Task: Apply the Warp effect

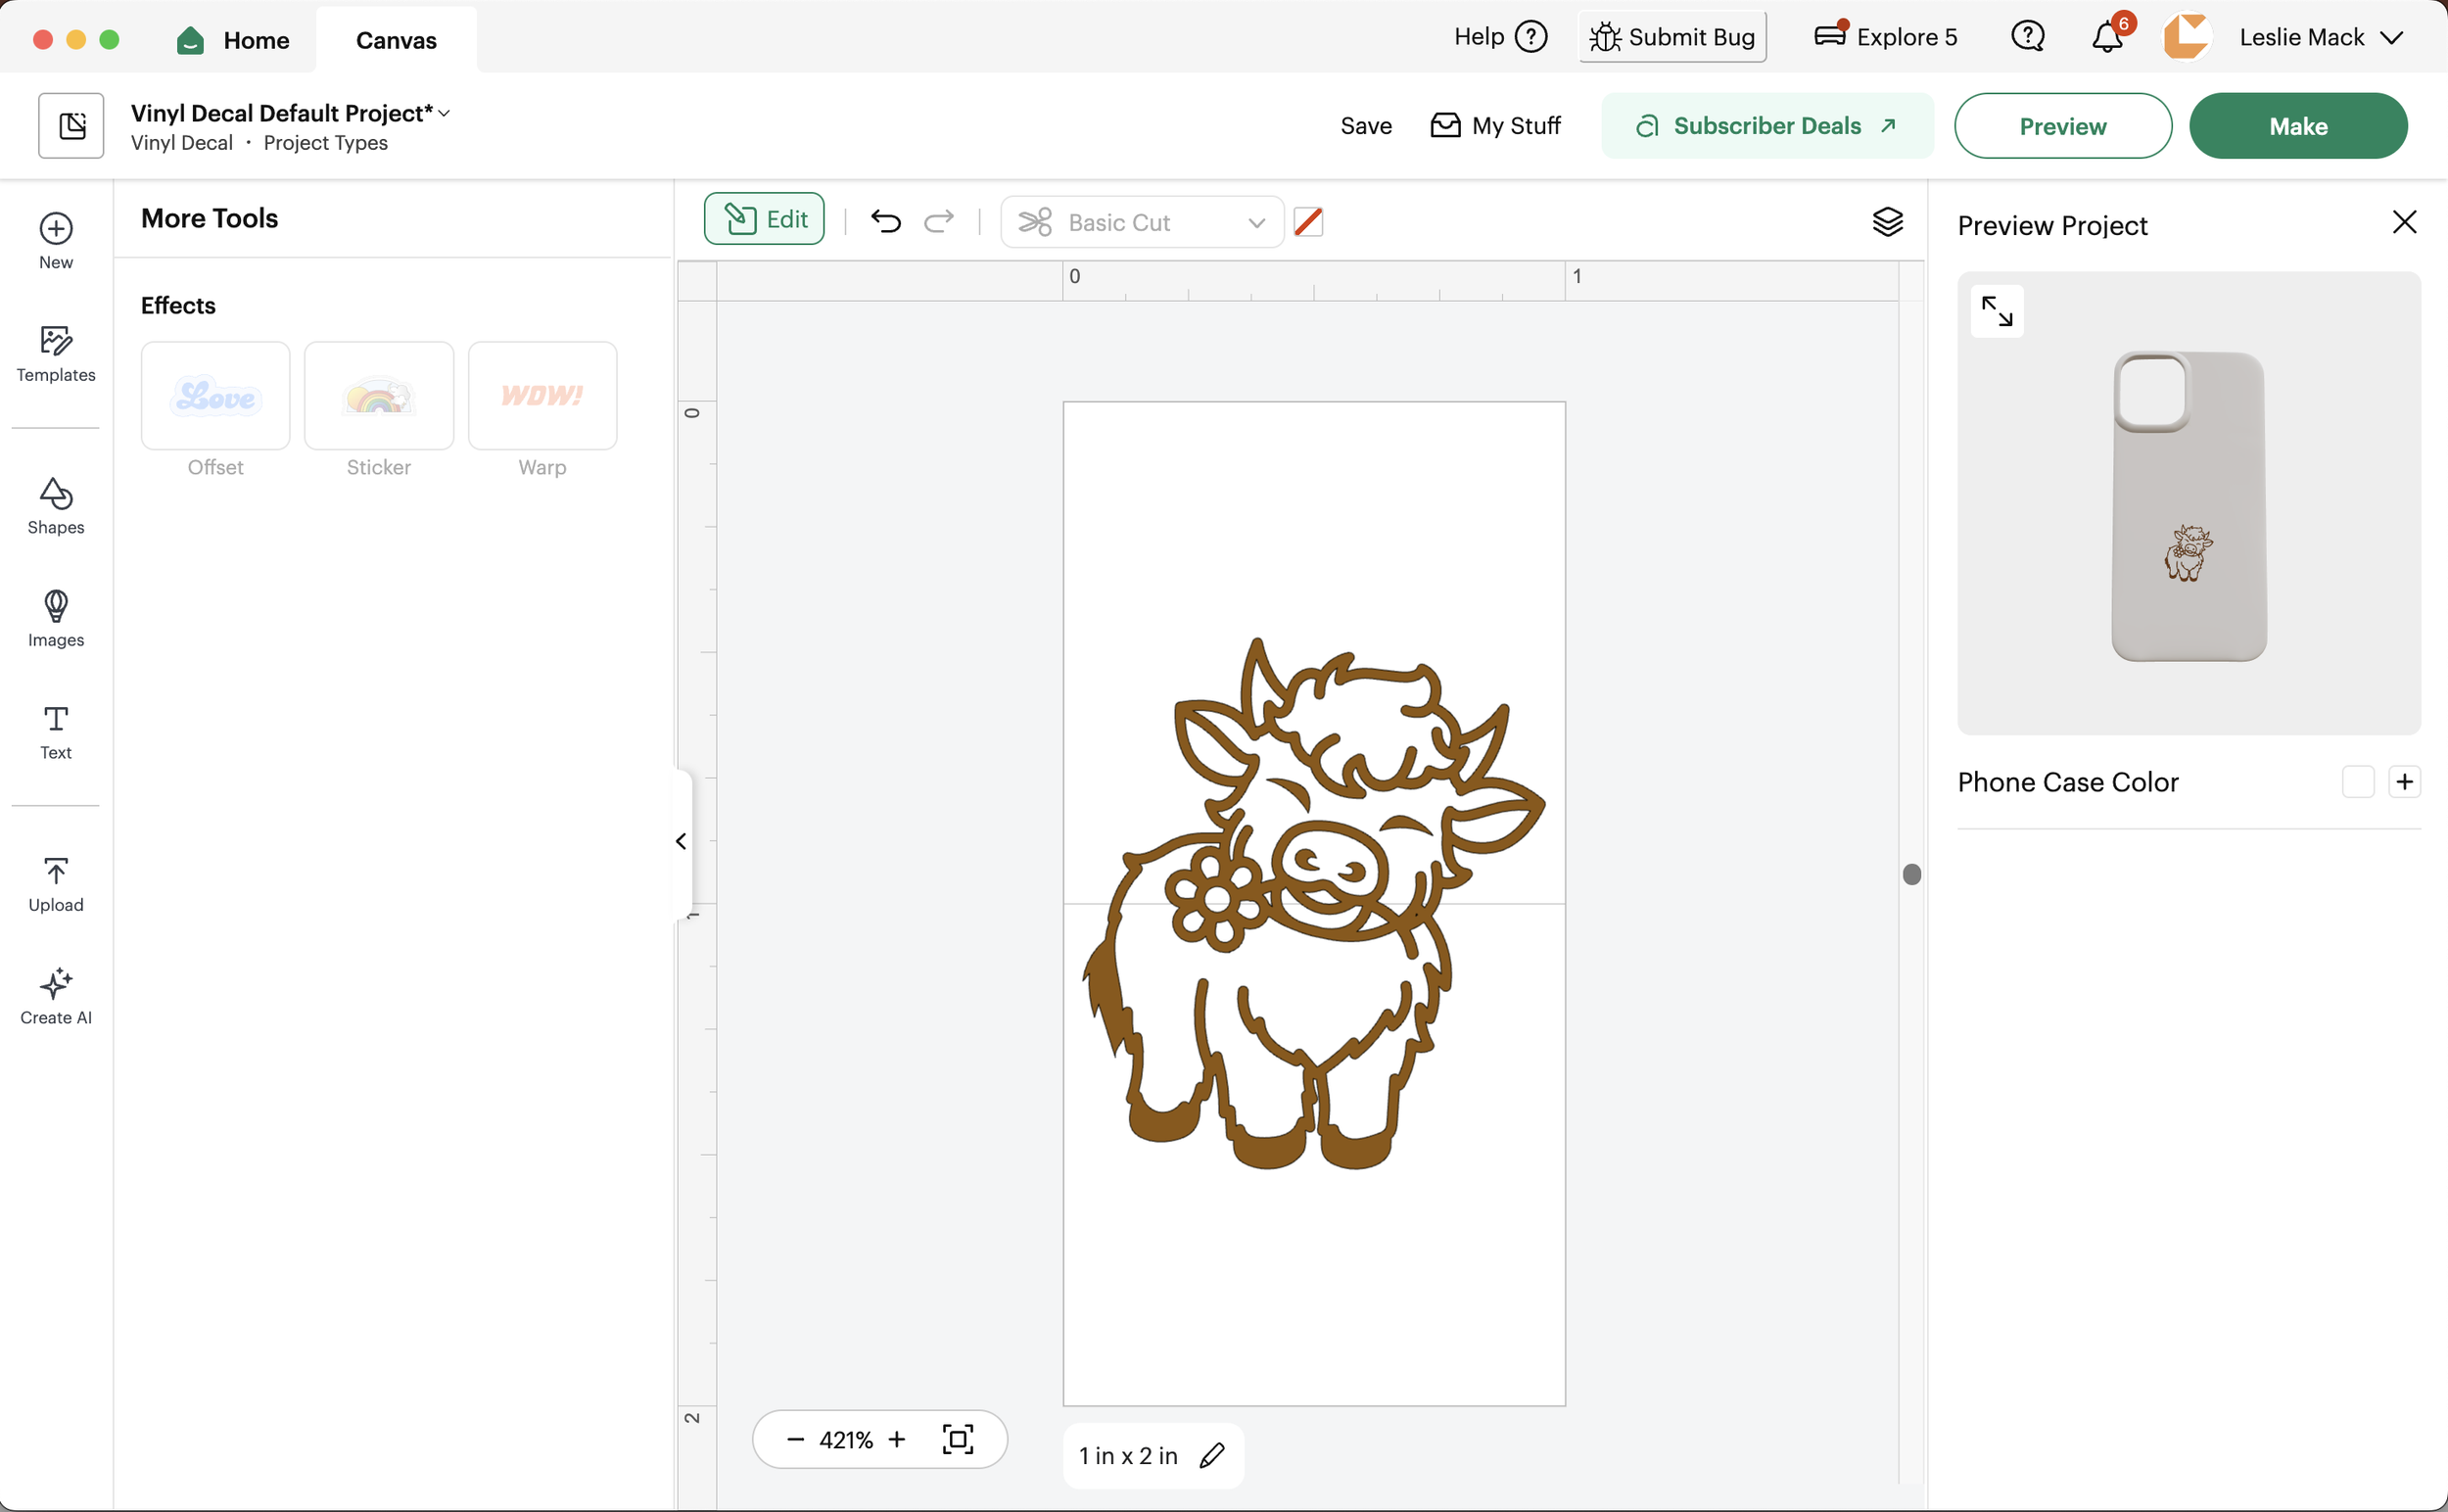Action: [542, 395]
